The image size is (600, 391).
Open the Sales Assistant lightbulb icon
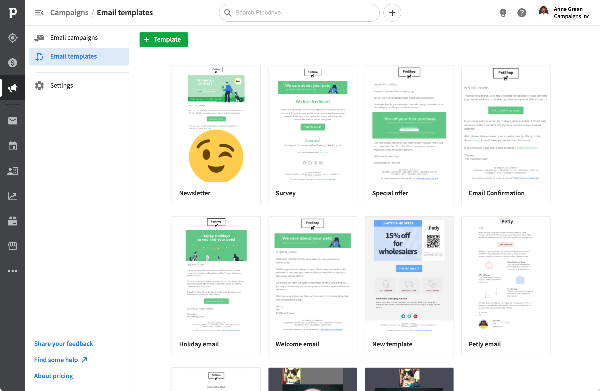503,13
